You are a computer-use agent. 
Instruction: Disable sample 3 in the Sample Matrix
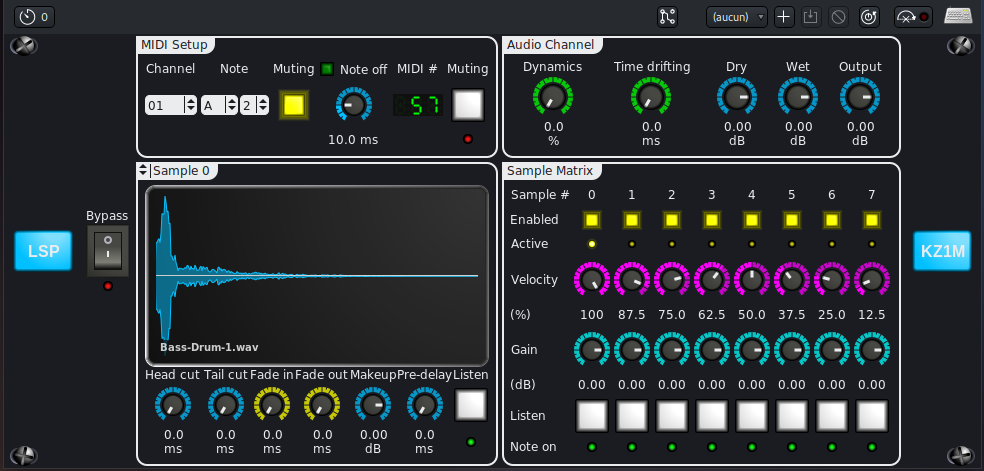click(x=712, y=220)
